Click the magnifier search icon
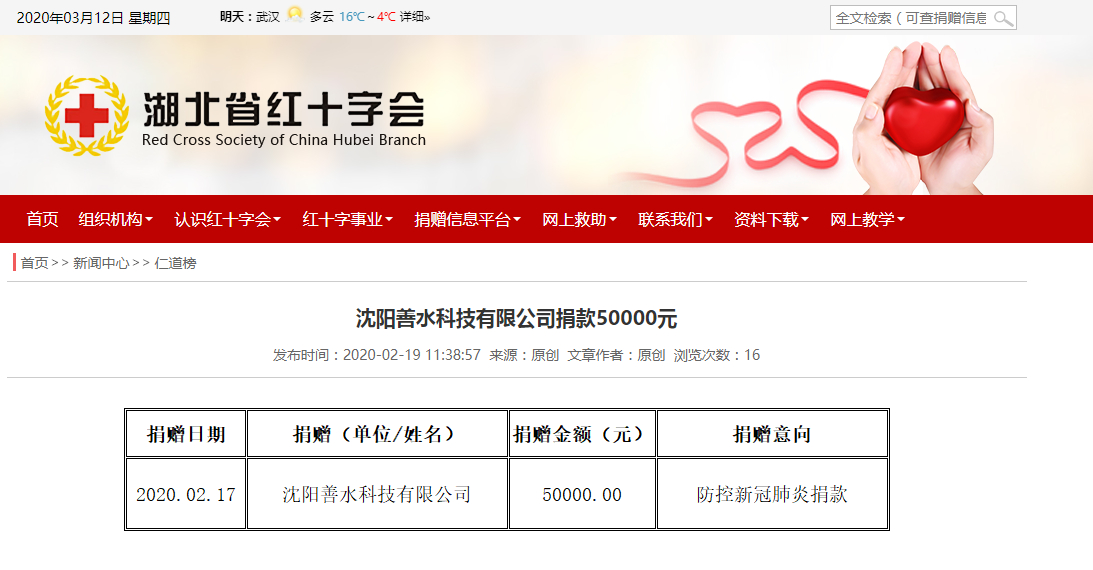 coord(1003,18)
